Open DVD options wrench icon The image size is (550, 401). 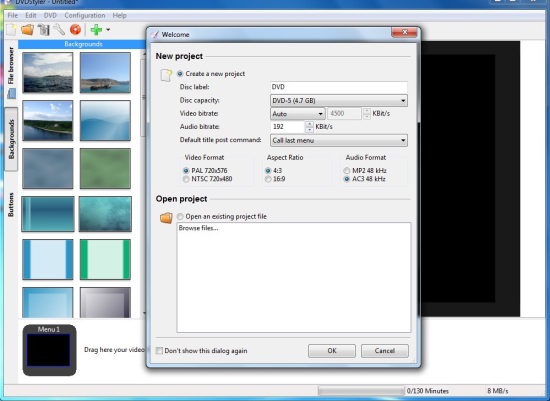[59, 30]
